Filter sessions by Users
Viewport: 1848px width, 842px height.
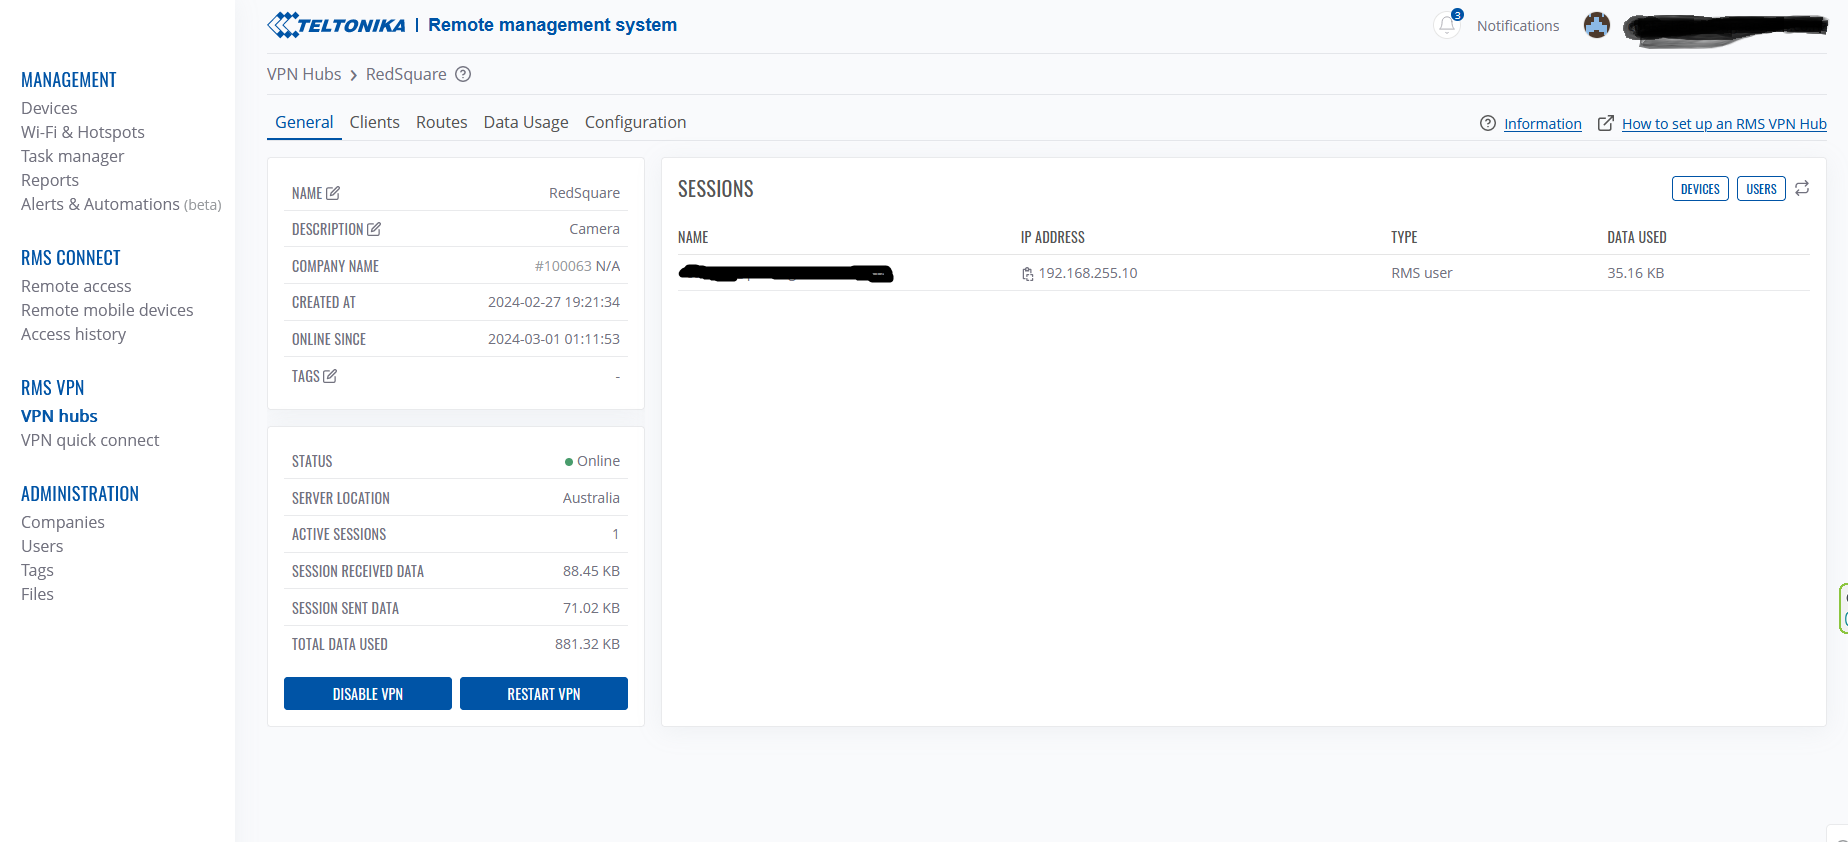coord(1762,188)
